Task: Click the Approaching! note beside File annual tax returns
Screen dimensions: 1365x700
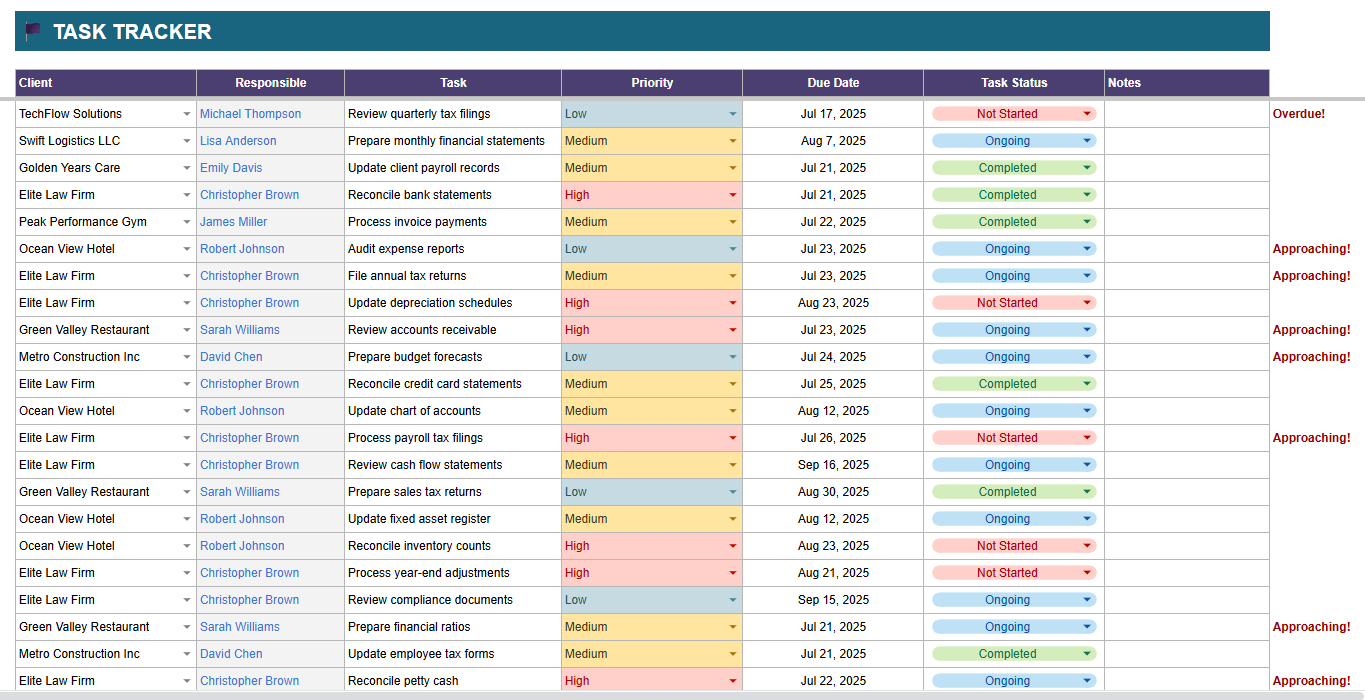Action: point(1312,275)
